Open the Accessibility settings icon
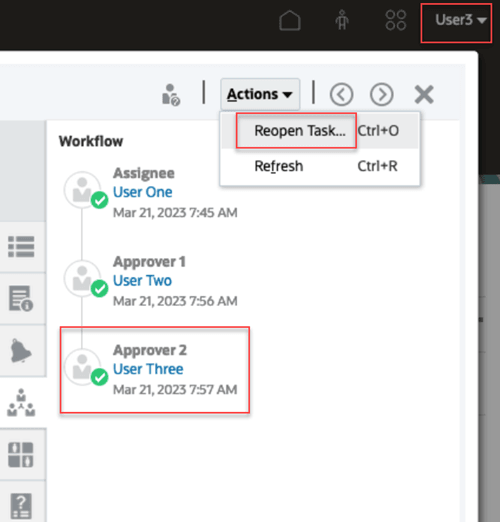This screenshot has width=500, height=522. 342,20
